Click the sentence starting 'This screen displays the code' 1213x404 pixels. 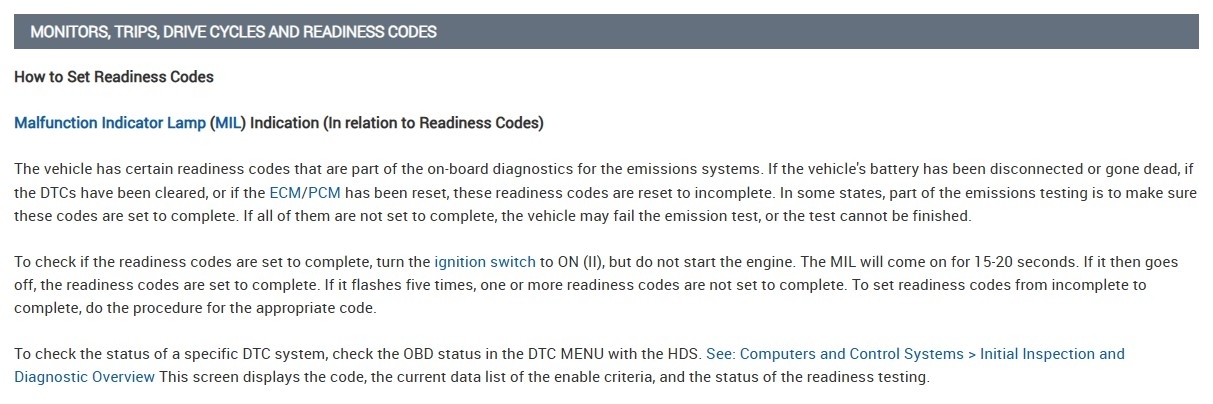544,377
